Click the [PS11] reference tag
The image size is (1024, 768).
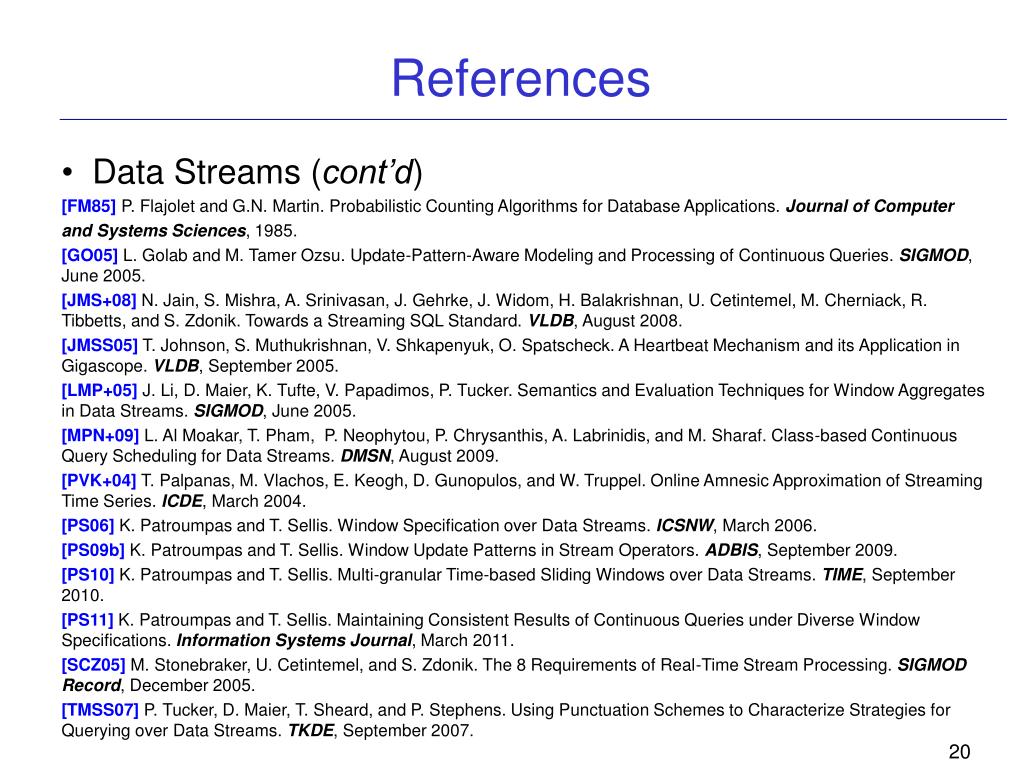tap(87, 620)
